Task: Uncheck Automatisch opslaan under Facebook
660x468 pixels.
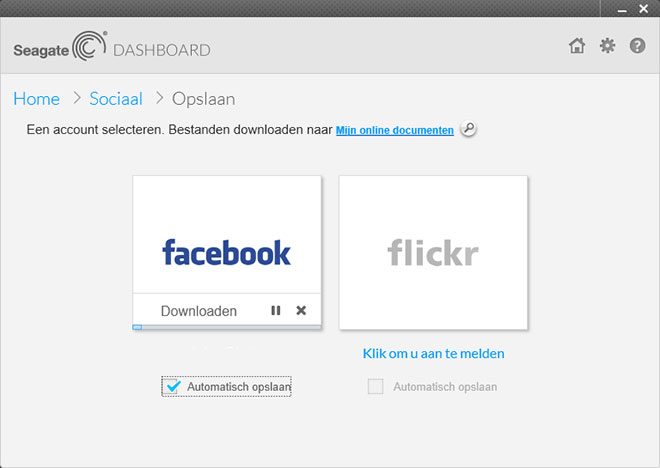Action: (x=172, y=387)
